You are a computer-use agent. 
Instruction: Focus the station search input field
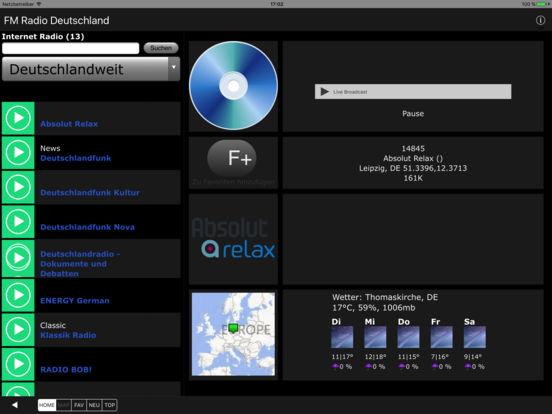click(x=70, y=48)
